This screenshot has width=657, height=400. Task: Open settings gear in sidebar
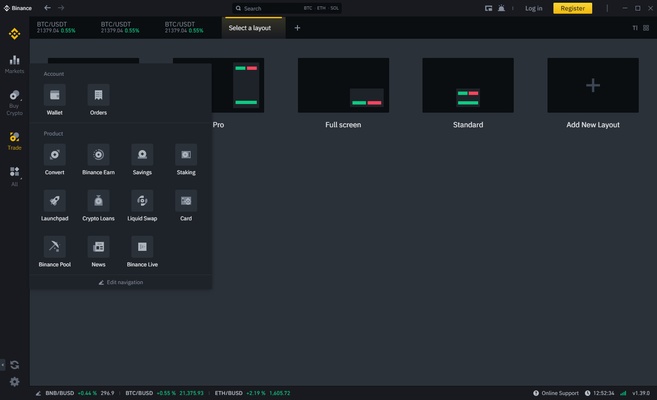pyautogui.click(x=15, y=382)
